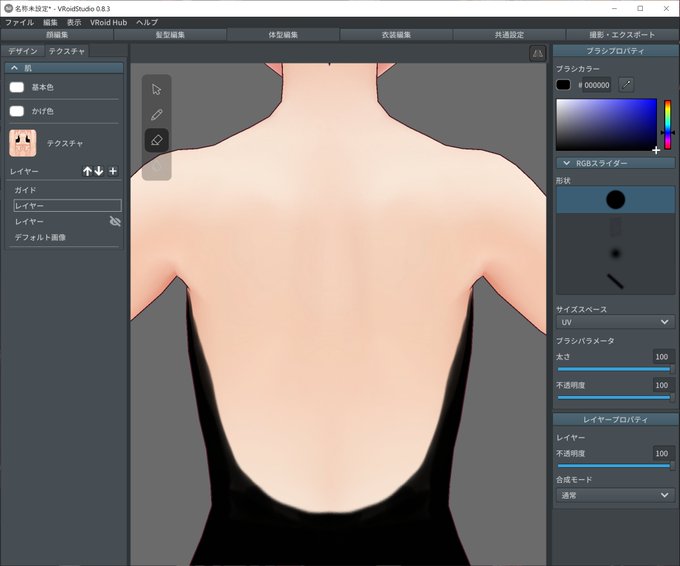Select the hard round brush shape

615,200
